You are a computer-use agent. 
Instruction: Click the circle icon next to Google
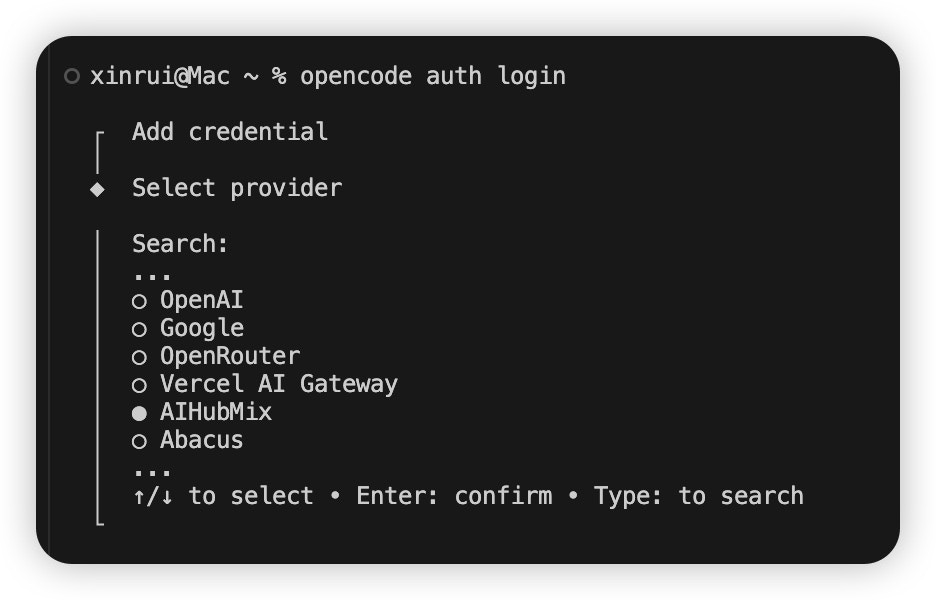point(141,328)
